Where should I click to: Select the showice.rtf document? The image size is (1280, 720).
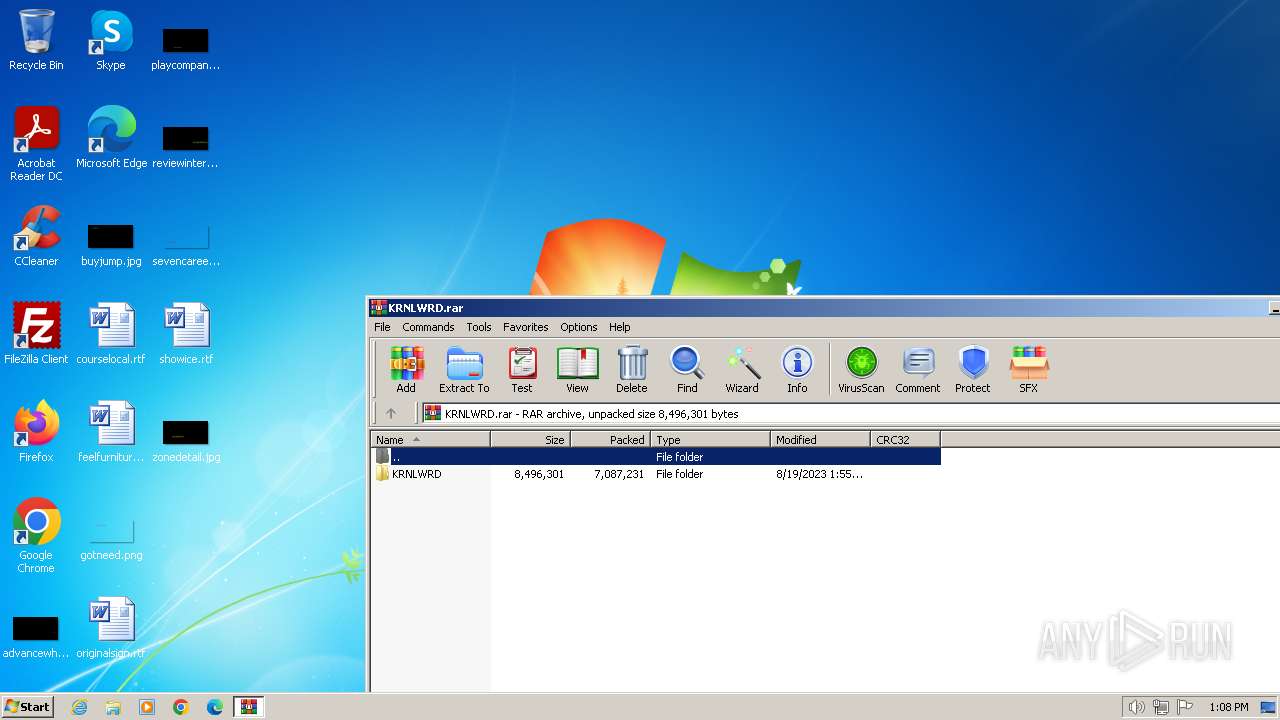(x=186, y=334)
